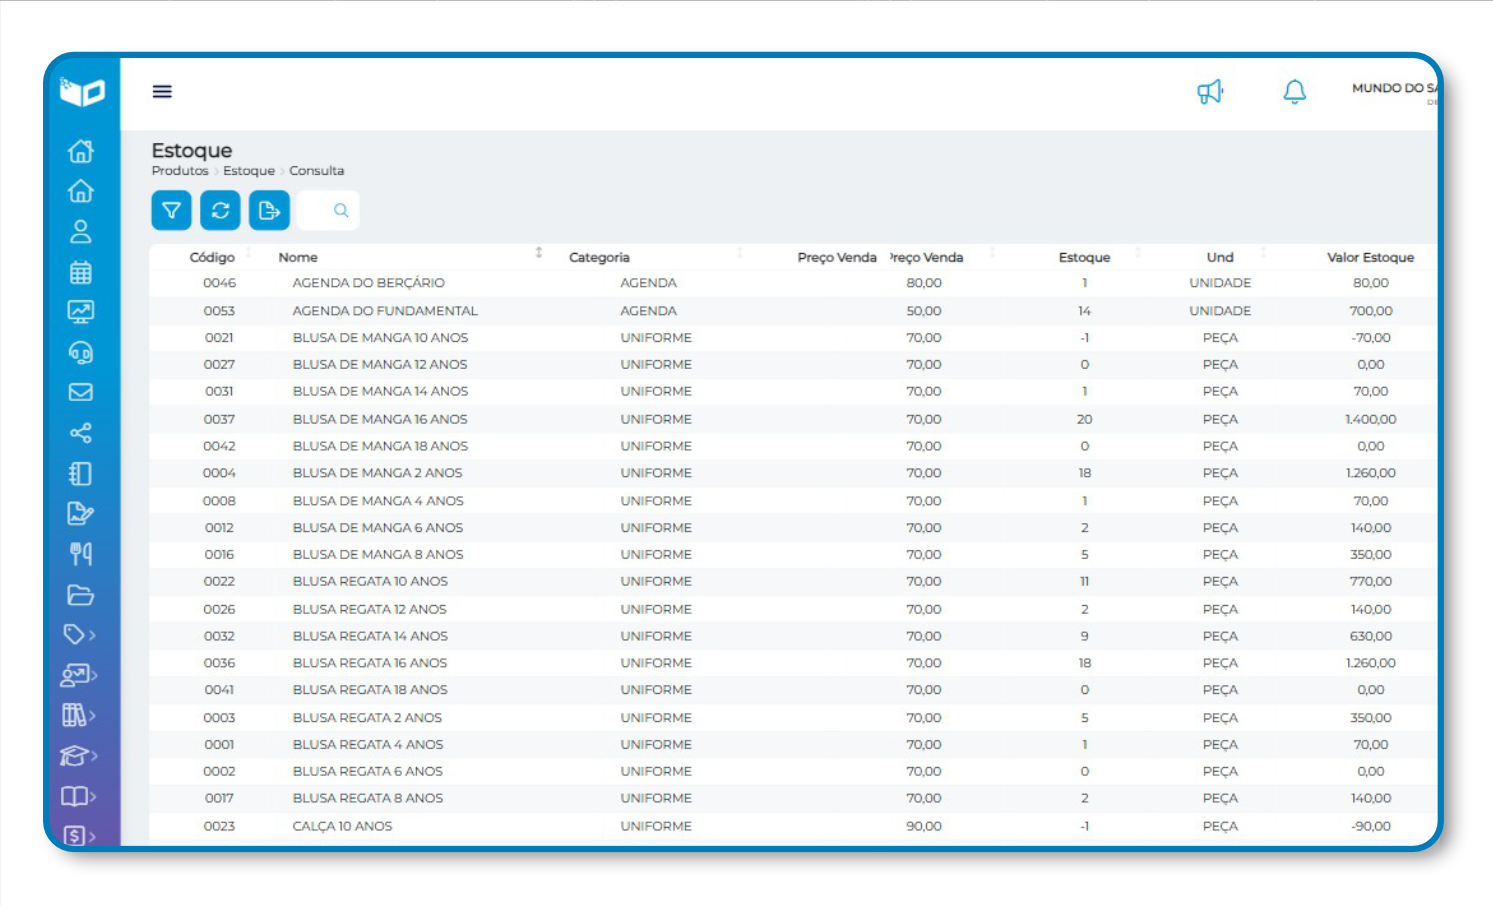Expand the graduation cap sidebar menu
The width and height of the screenshot is (1493, 910).
79,756
